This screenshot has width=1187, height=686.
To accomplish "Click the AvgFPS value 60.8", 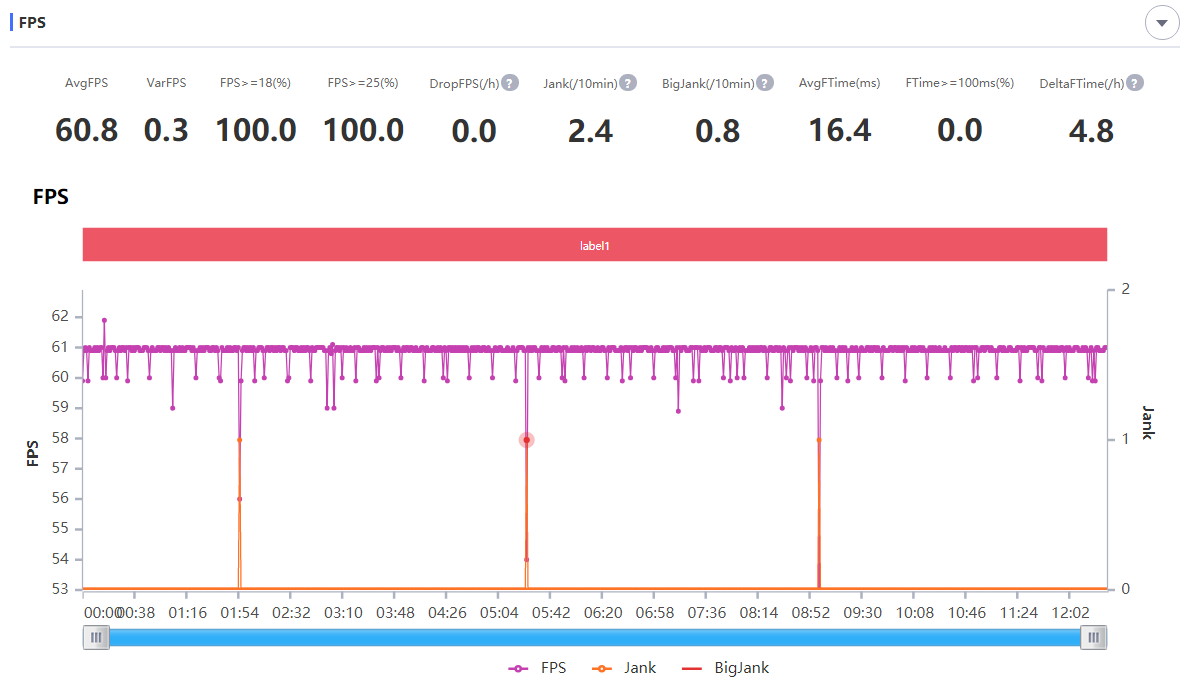I will (86, 130).
